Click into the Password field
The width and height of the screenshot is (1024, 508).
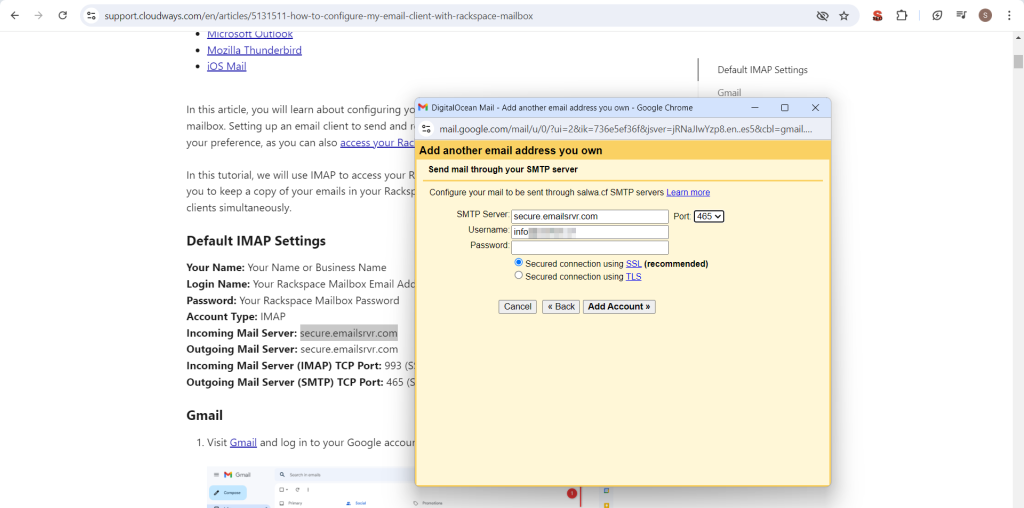589,247
